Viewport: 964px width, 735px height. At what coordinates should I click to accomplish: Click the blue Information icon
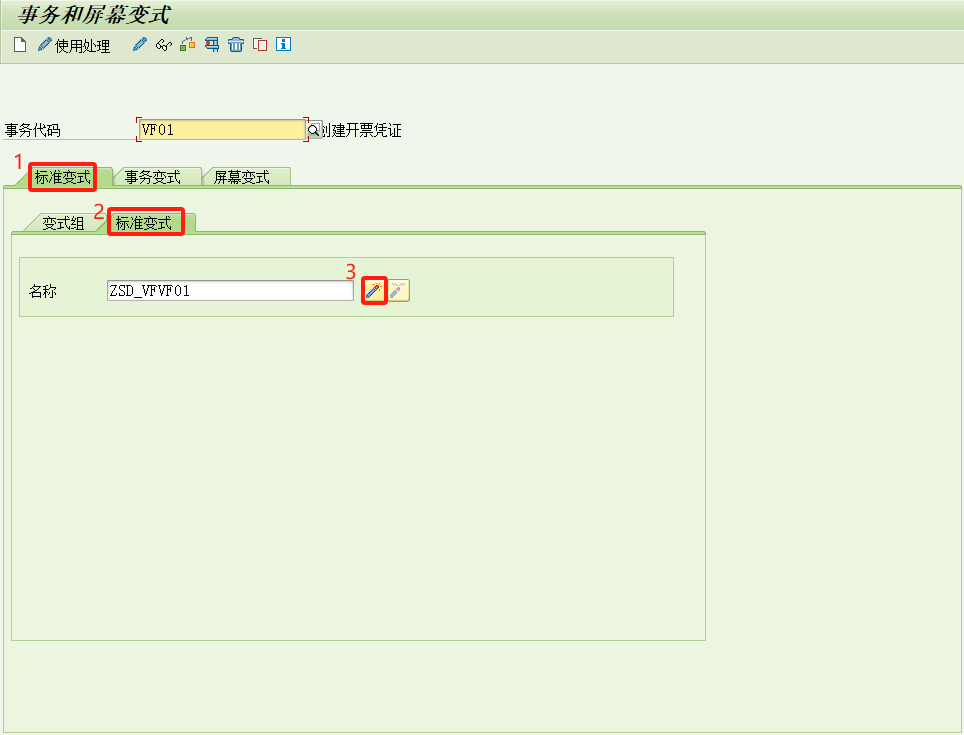(x=283, y=44)
